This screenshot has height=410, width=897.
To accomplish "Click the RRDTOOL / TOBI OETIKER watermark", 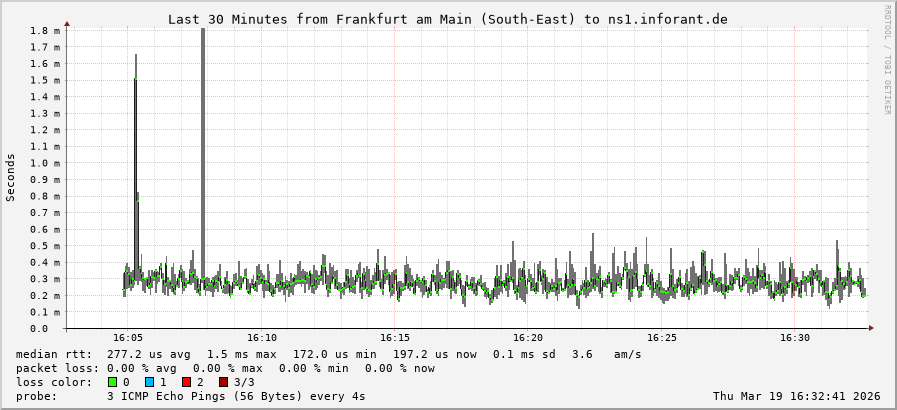I will (x=886, y=60).
